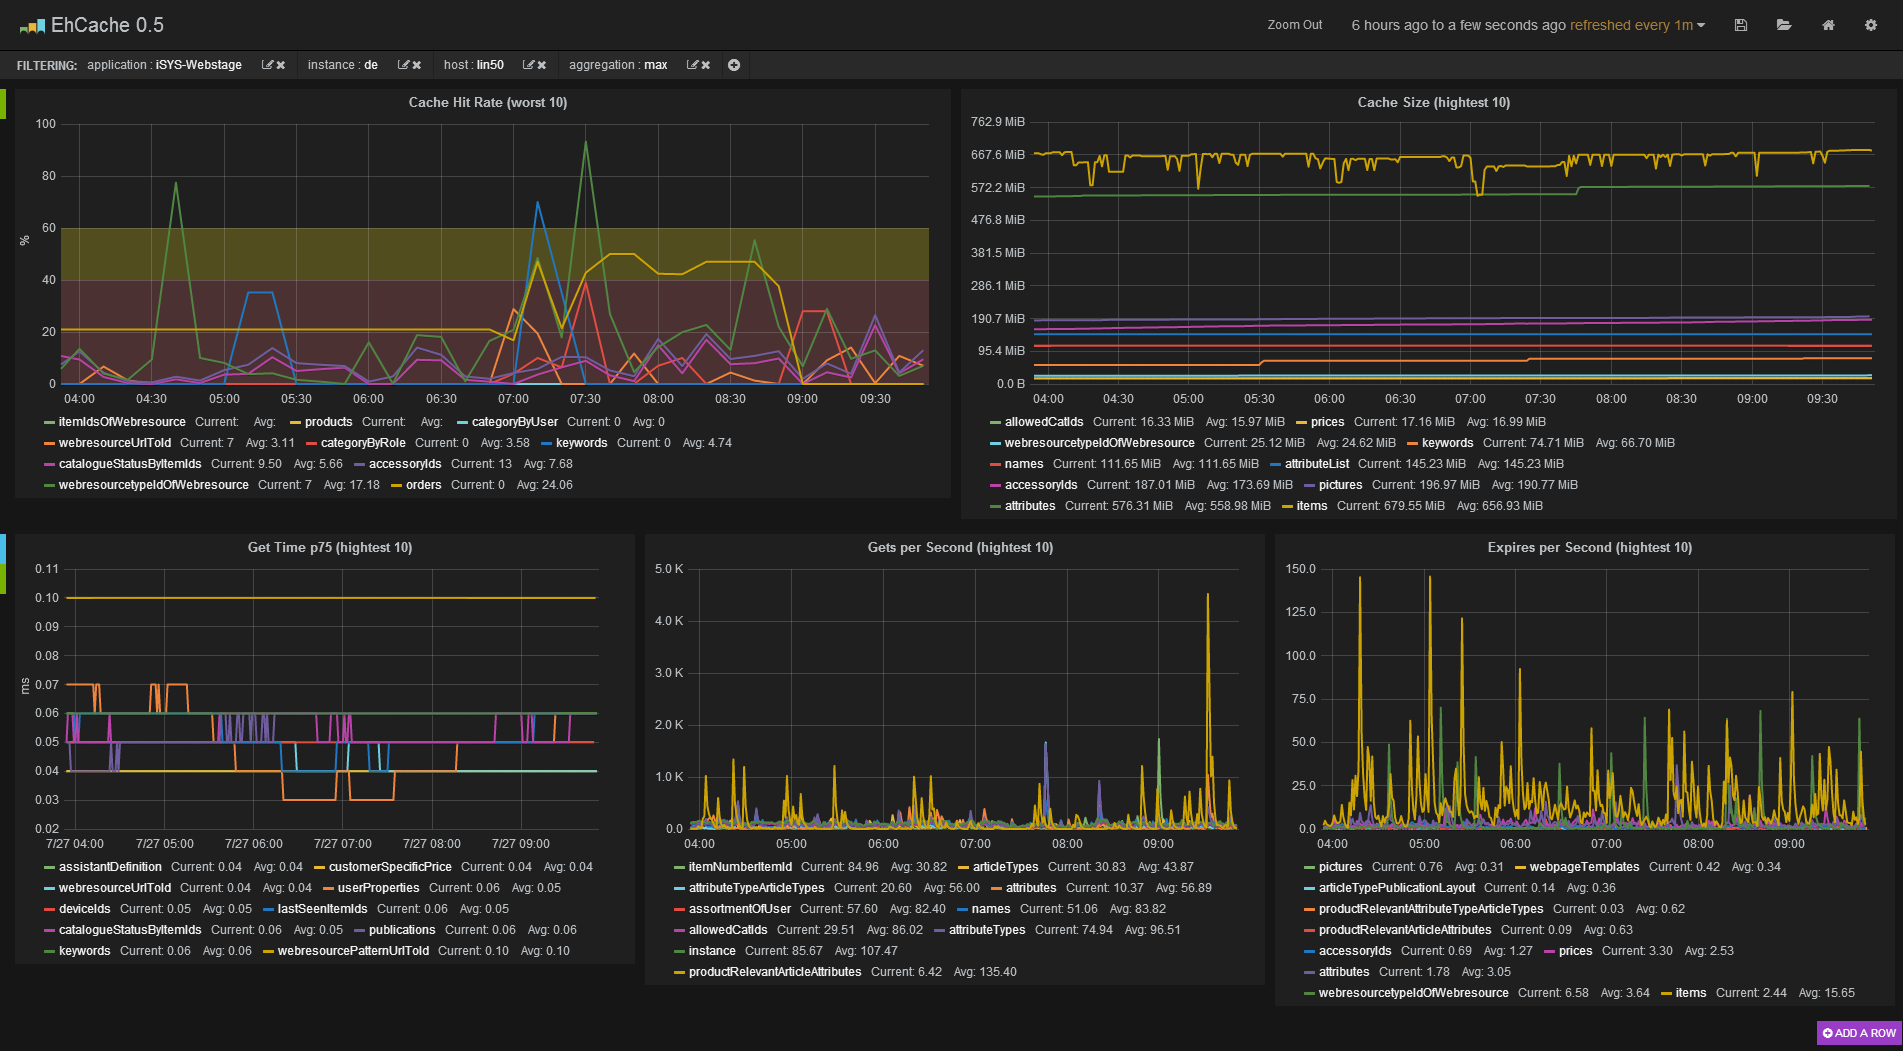Toggle the categoryByUser series legend entry

point(515,422)
